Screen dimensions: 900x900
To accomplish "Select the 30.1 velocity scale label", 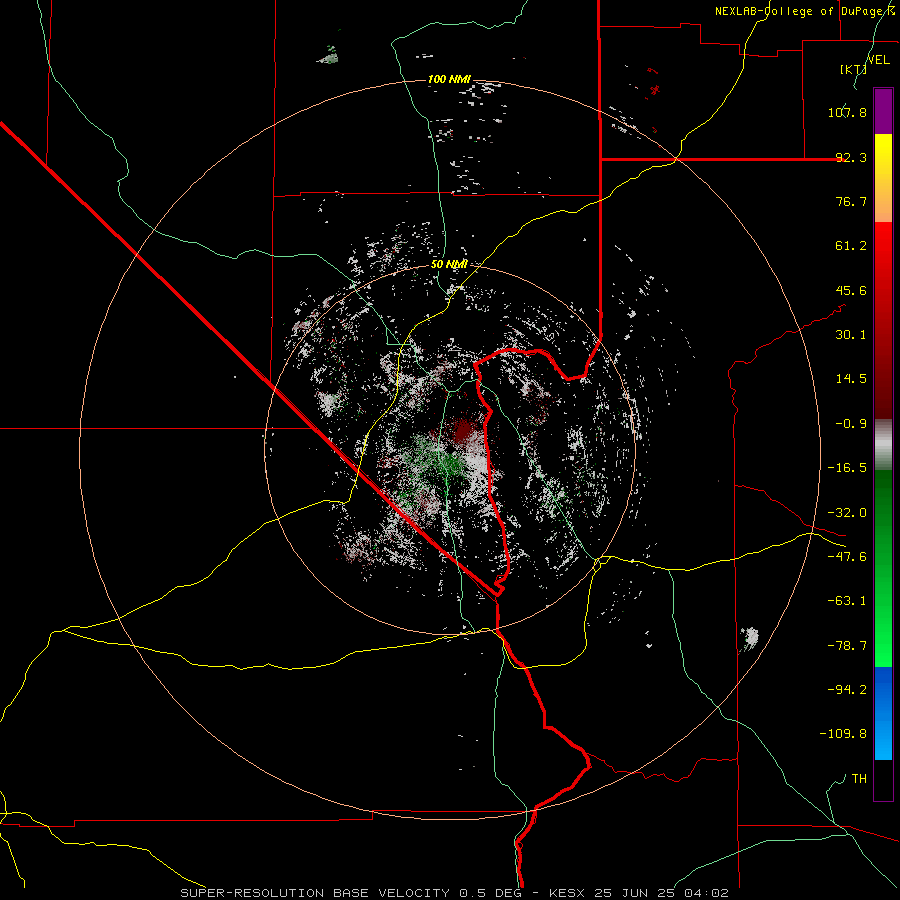I will 851,335.
